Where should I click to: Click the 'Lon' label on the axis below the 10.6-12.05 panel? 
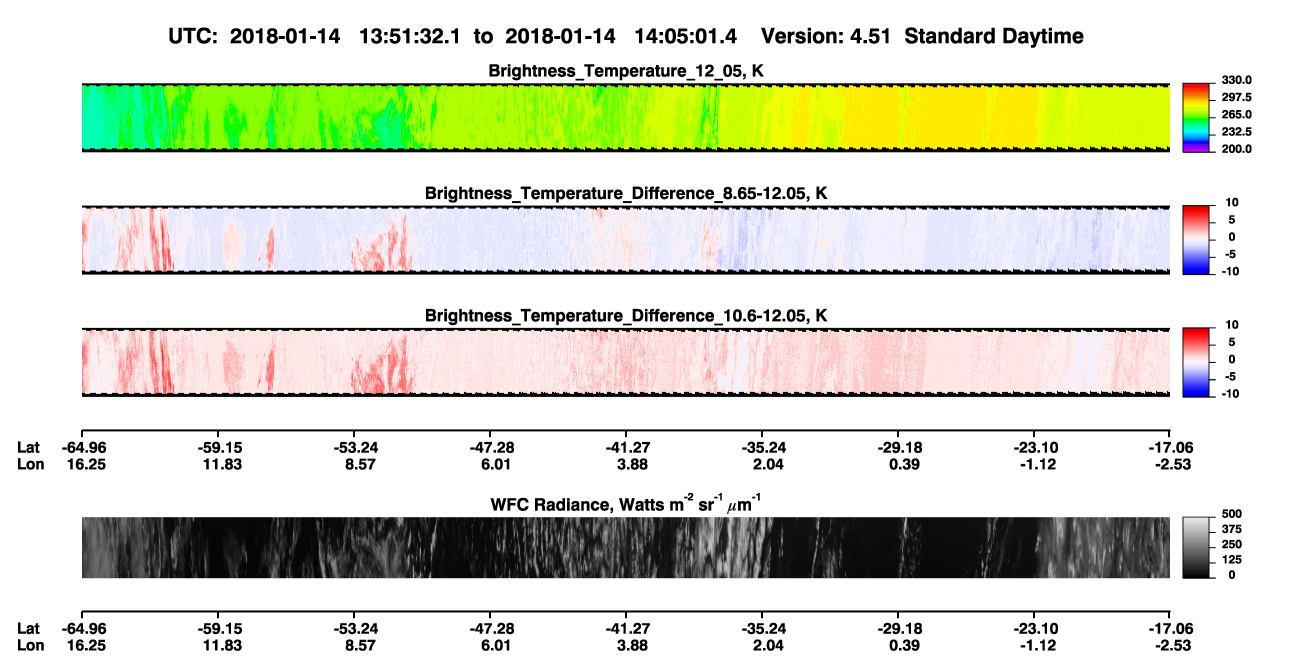tap(30, 463)
